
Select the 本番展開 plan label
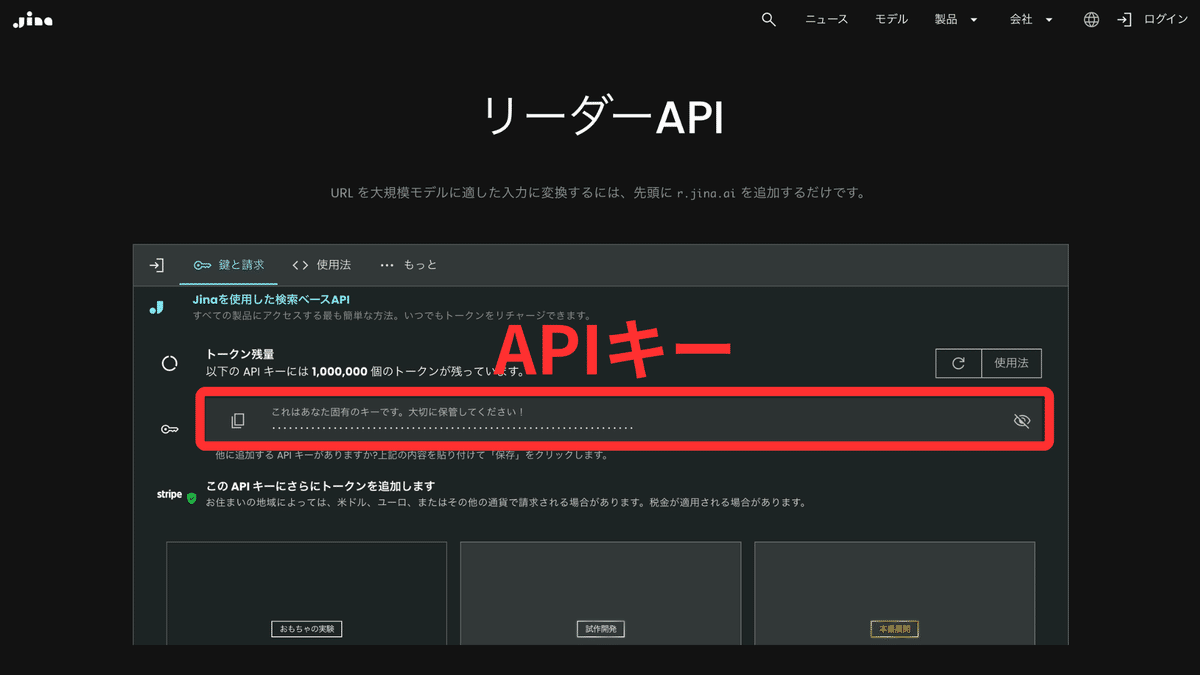(x=893, y=628)
